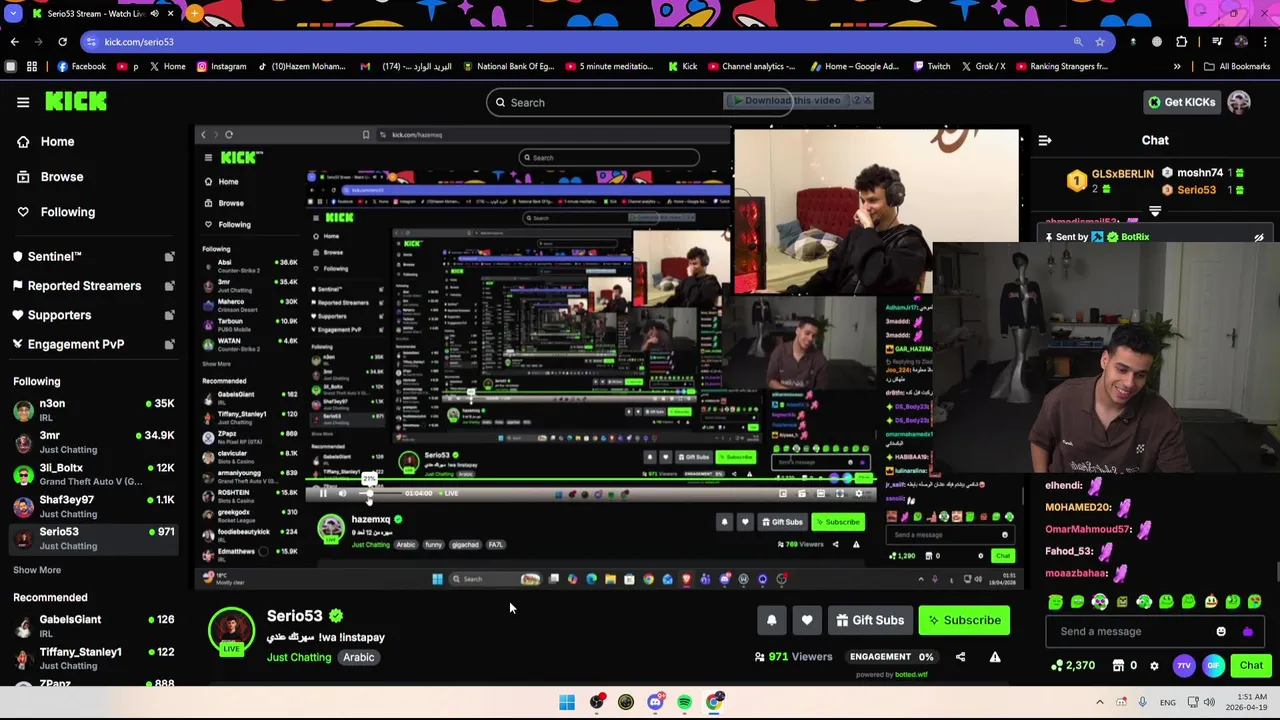Viewport: 1280px width, 720px height.
Task: Open the Instagram bookmark in the bookmarks bar
Action: click(221, 67)
